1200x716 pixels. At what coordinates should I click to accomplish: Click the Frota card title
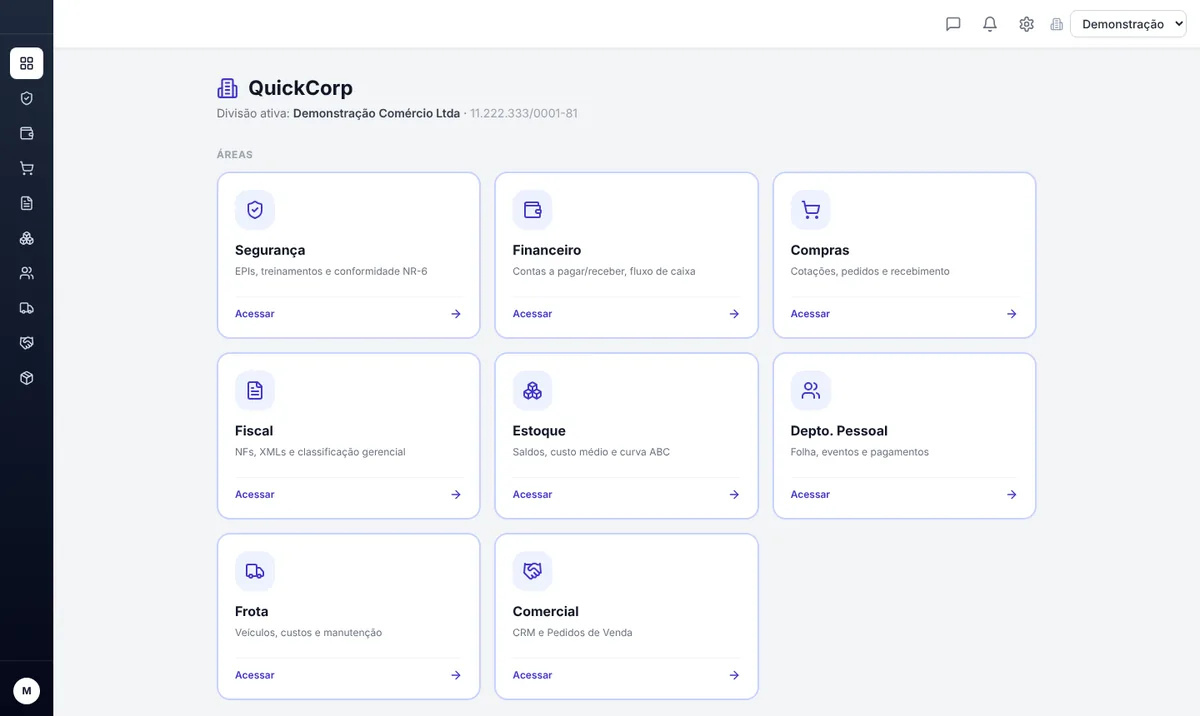coord(252,611)
